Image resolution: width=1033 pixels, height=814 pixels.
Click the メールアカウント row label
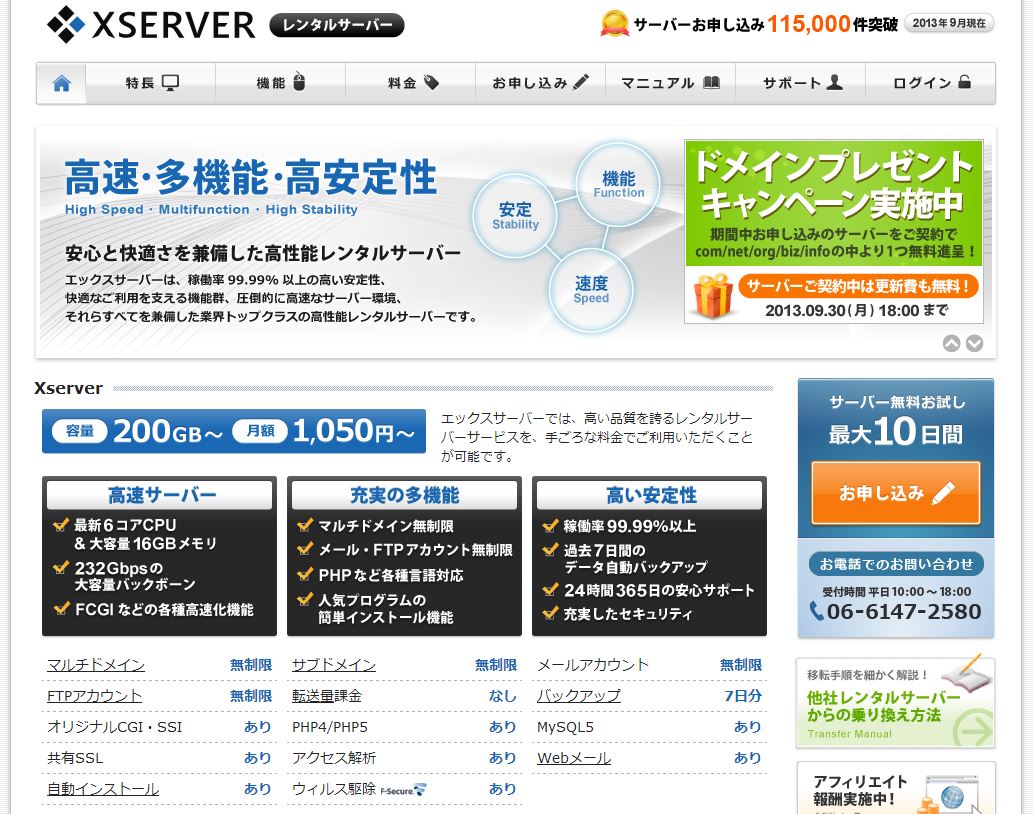click(x=593, y=665)
